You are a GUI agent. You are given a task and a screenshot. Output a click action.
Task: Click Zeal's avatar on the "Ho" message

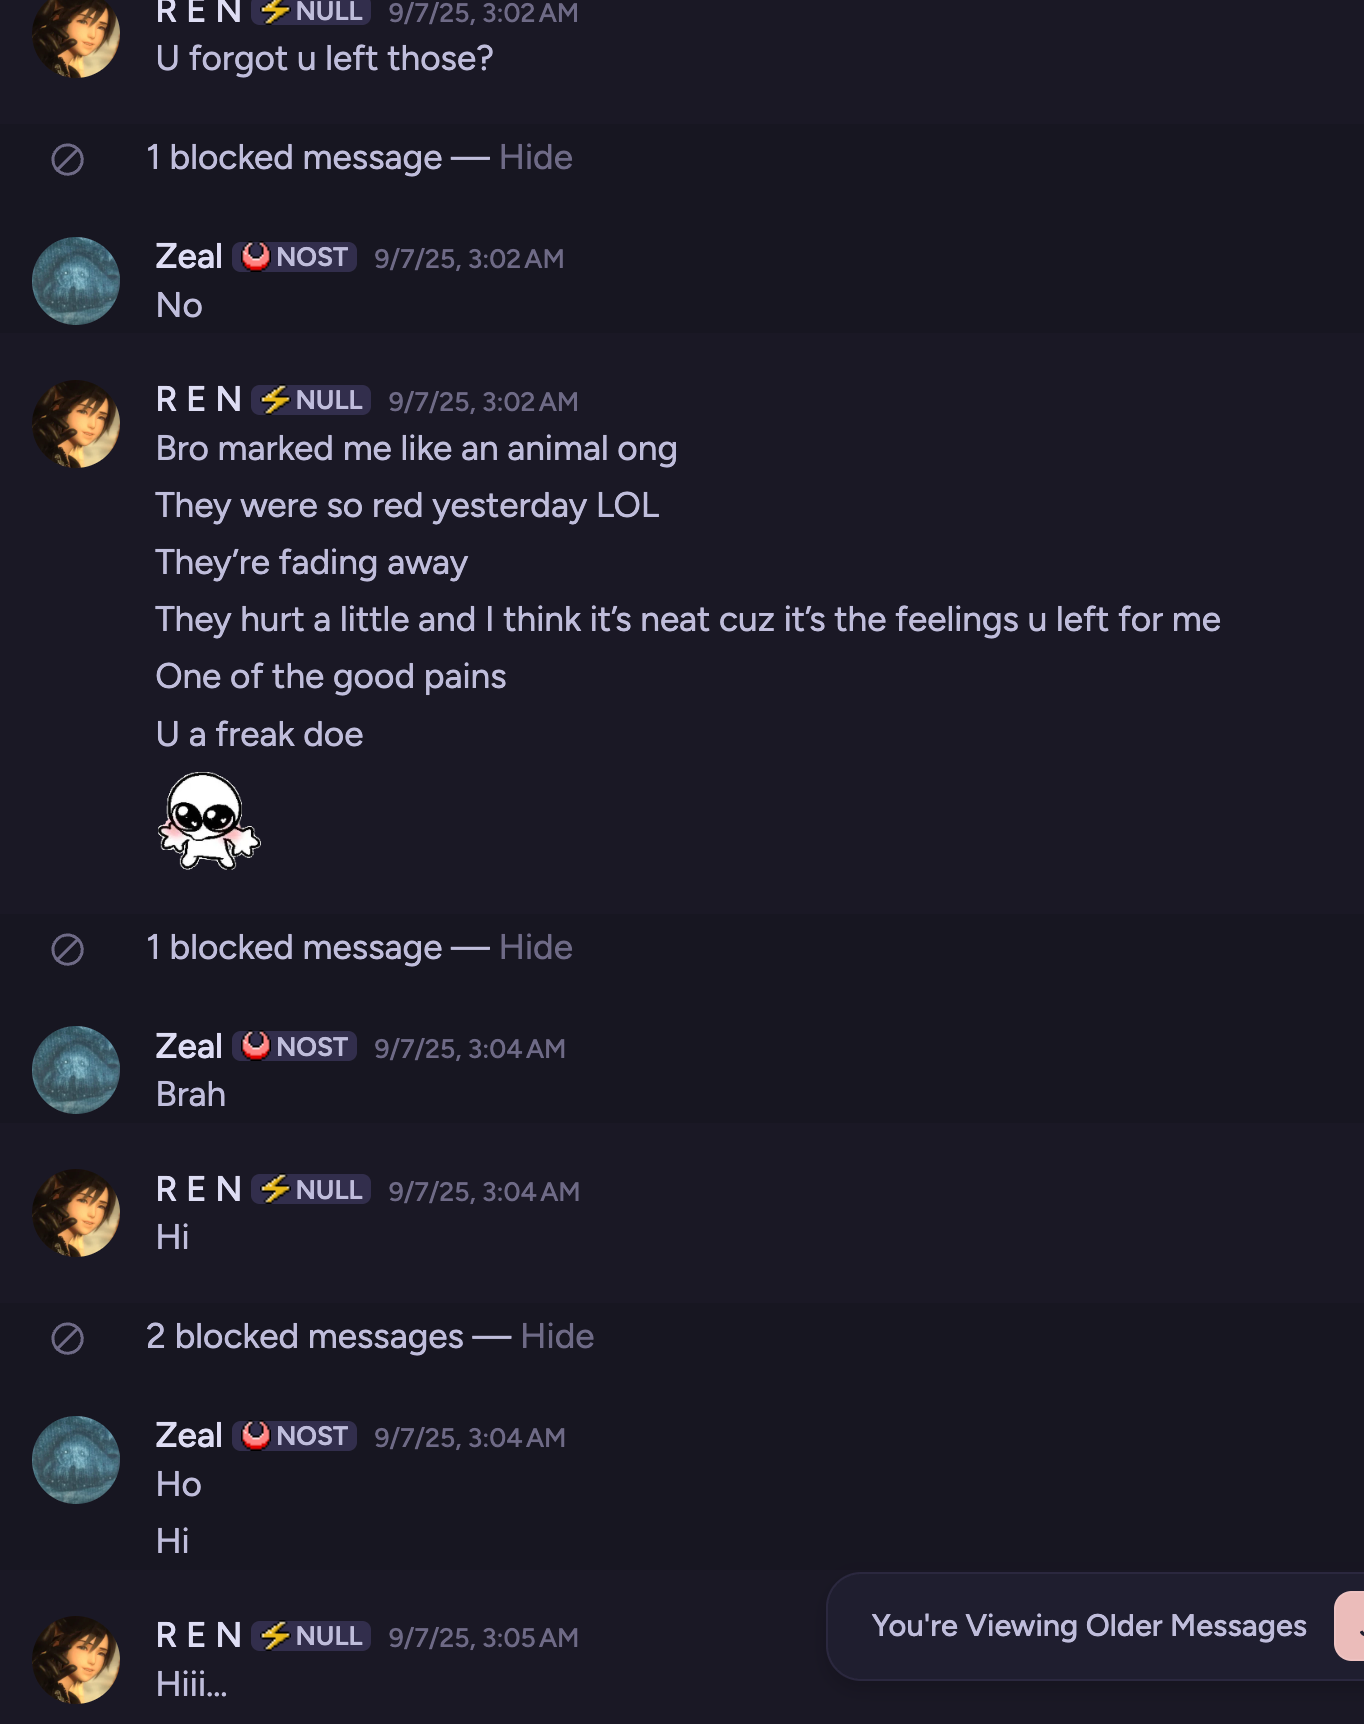tap(76, 1460)
